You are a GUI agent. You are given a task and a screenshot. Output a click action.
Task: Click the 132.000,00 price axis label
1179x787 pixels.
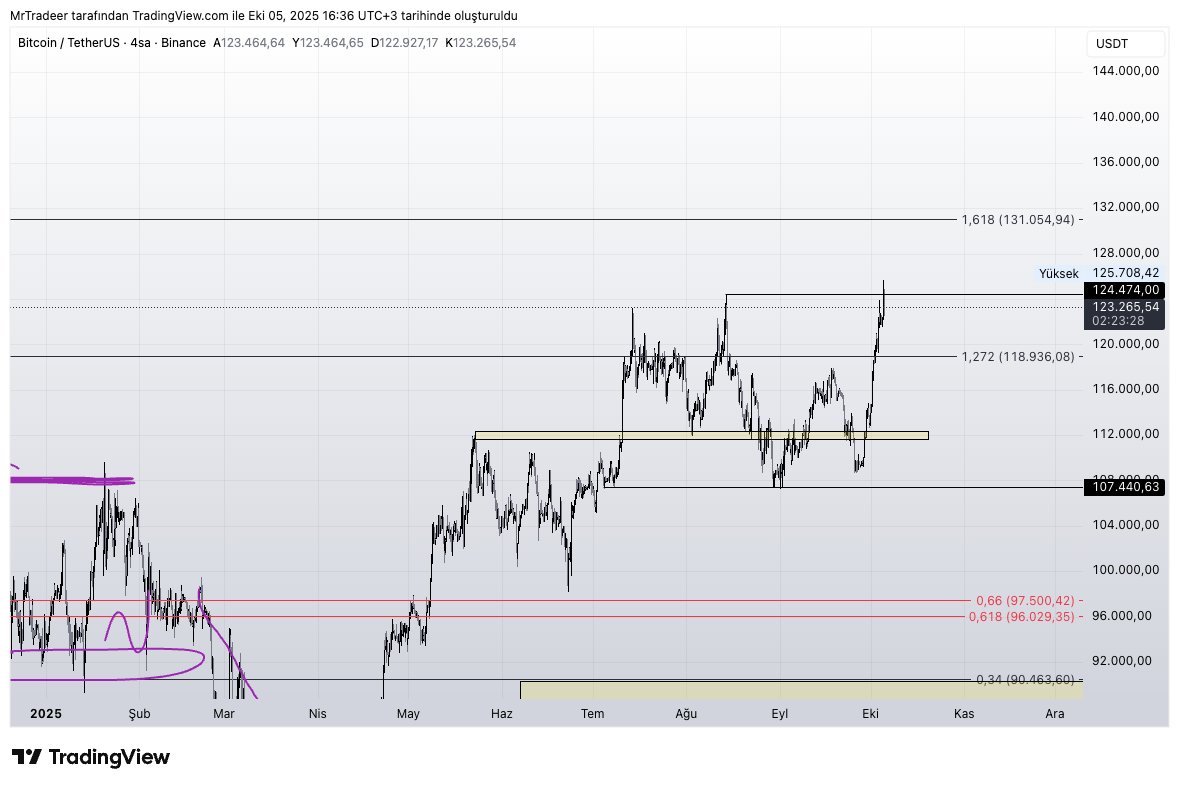point(1126,207)
